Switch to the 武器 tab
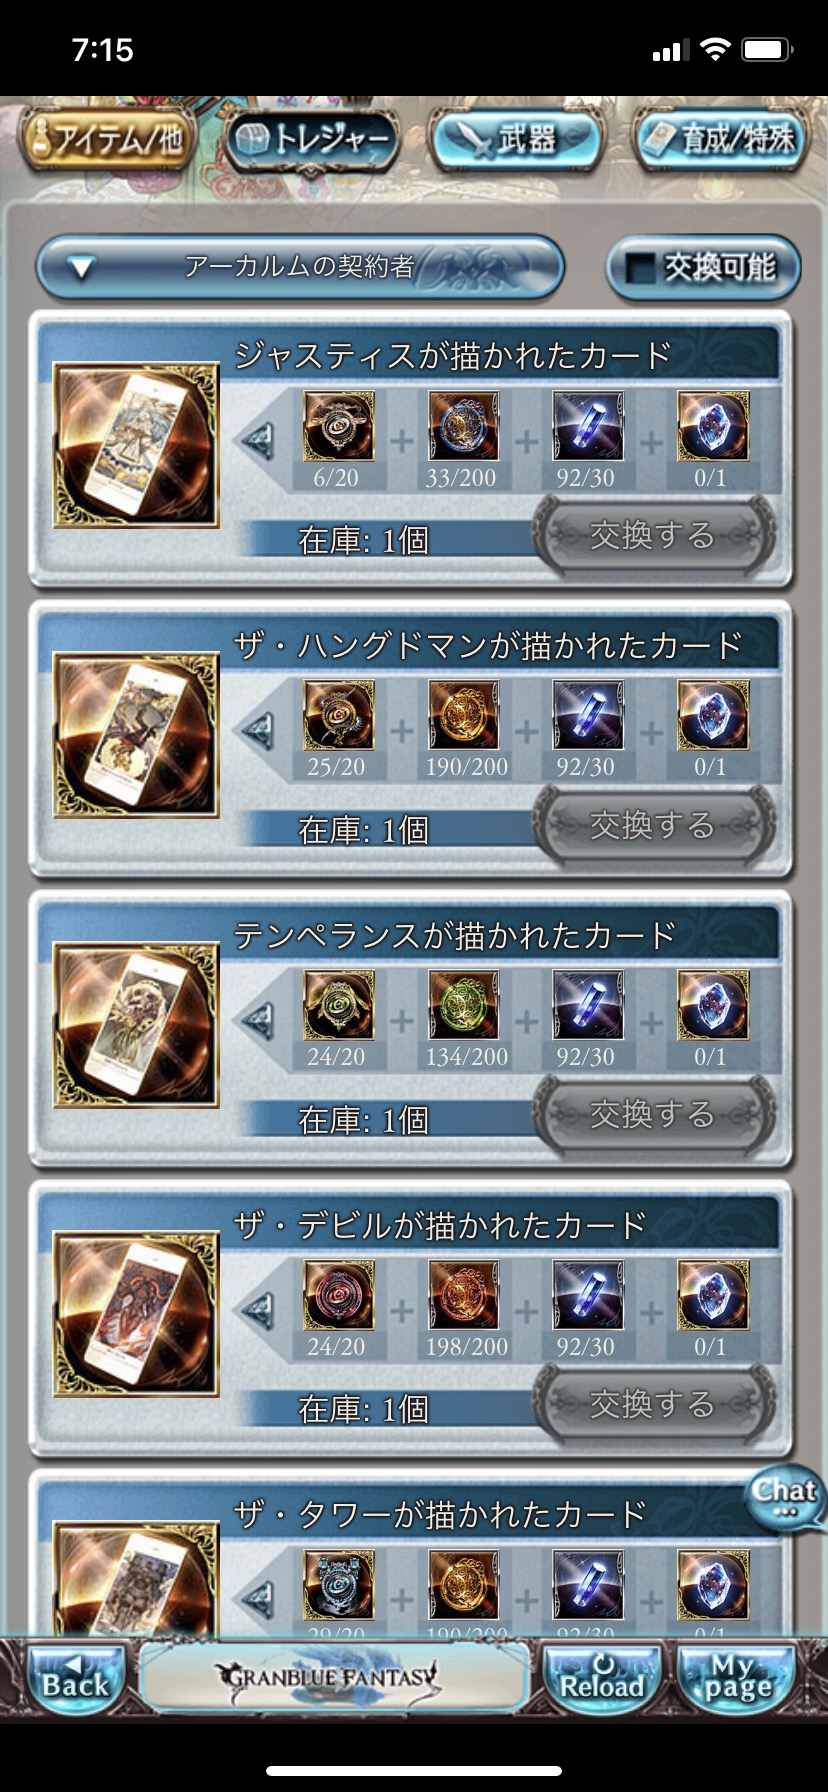The height and width of the screenshot is (1792, 828). (516, 139)
